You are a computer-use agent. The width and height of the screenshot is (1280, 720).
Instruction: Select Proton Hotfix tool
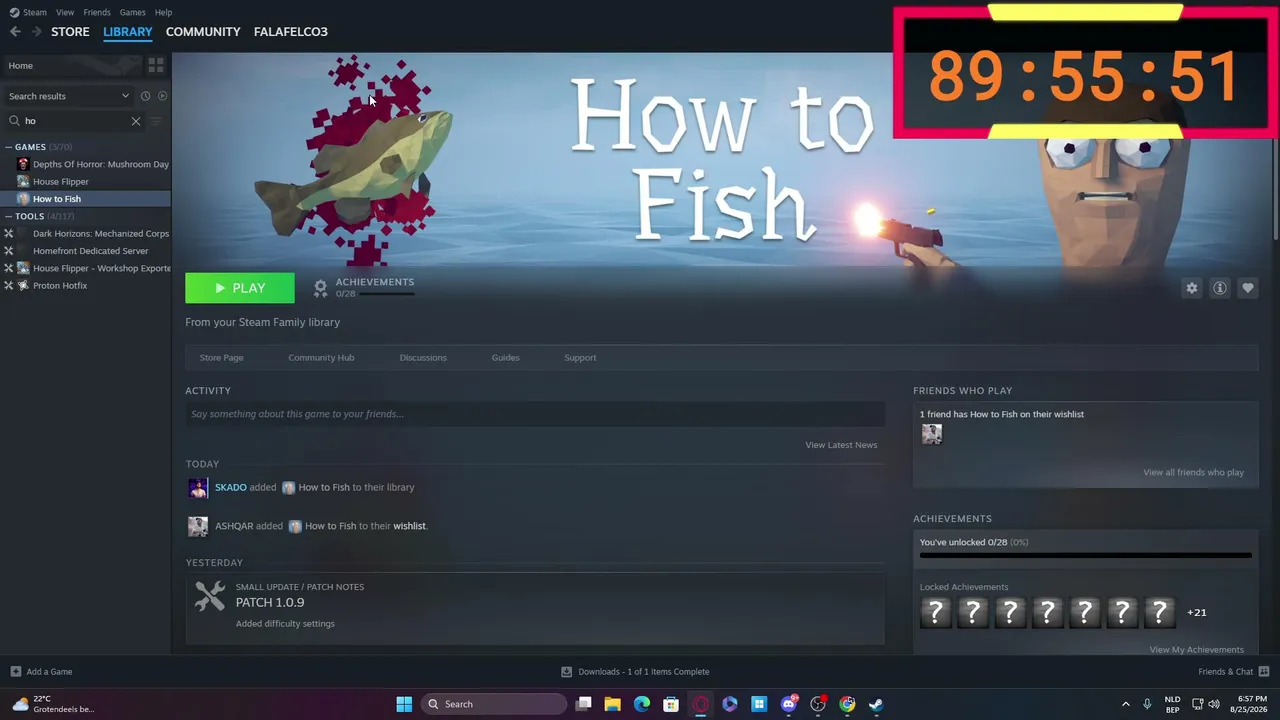(x=59, y=286)
